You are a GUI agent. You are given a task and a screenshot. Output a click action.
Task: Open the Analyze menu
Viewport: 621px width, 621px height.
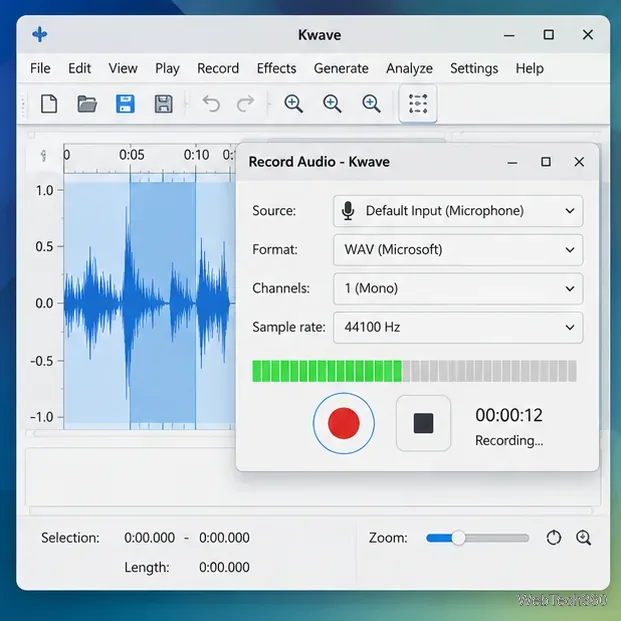click(409, 68)
